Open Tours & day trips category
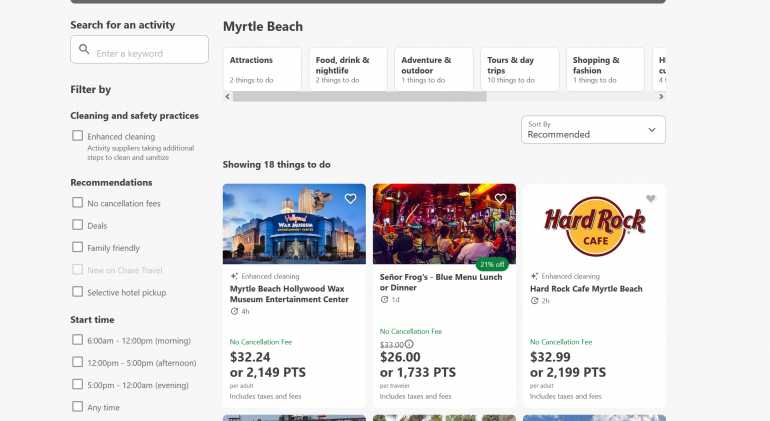Viewport: 770px width, 421px height. (519, 69)
